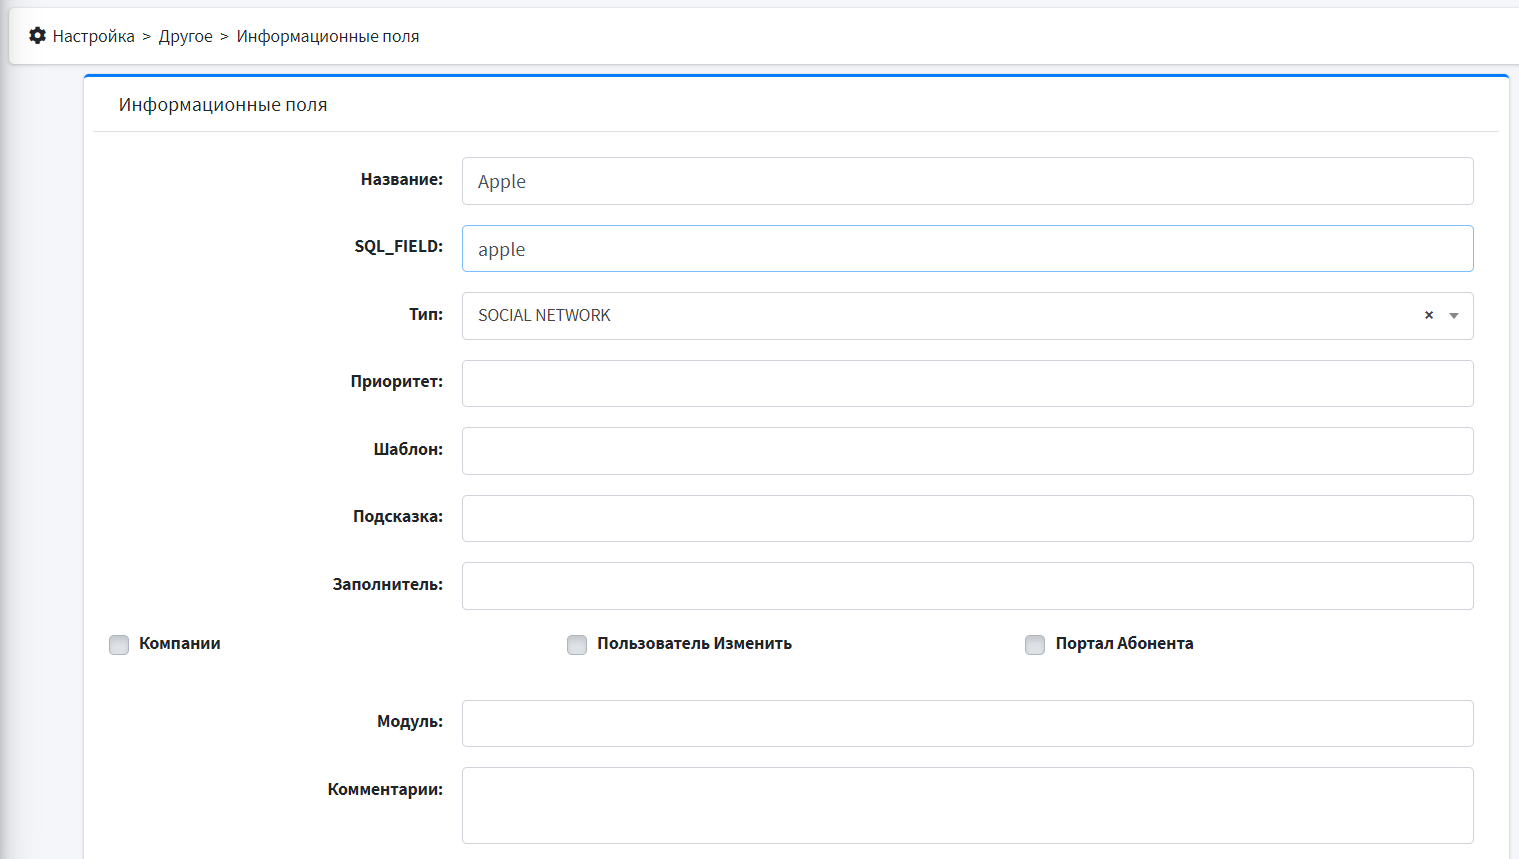
Task: Go to Настройка in the breadcrumb
Action: click(93, 36)
